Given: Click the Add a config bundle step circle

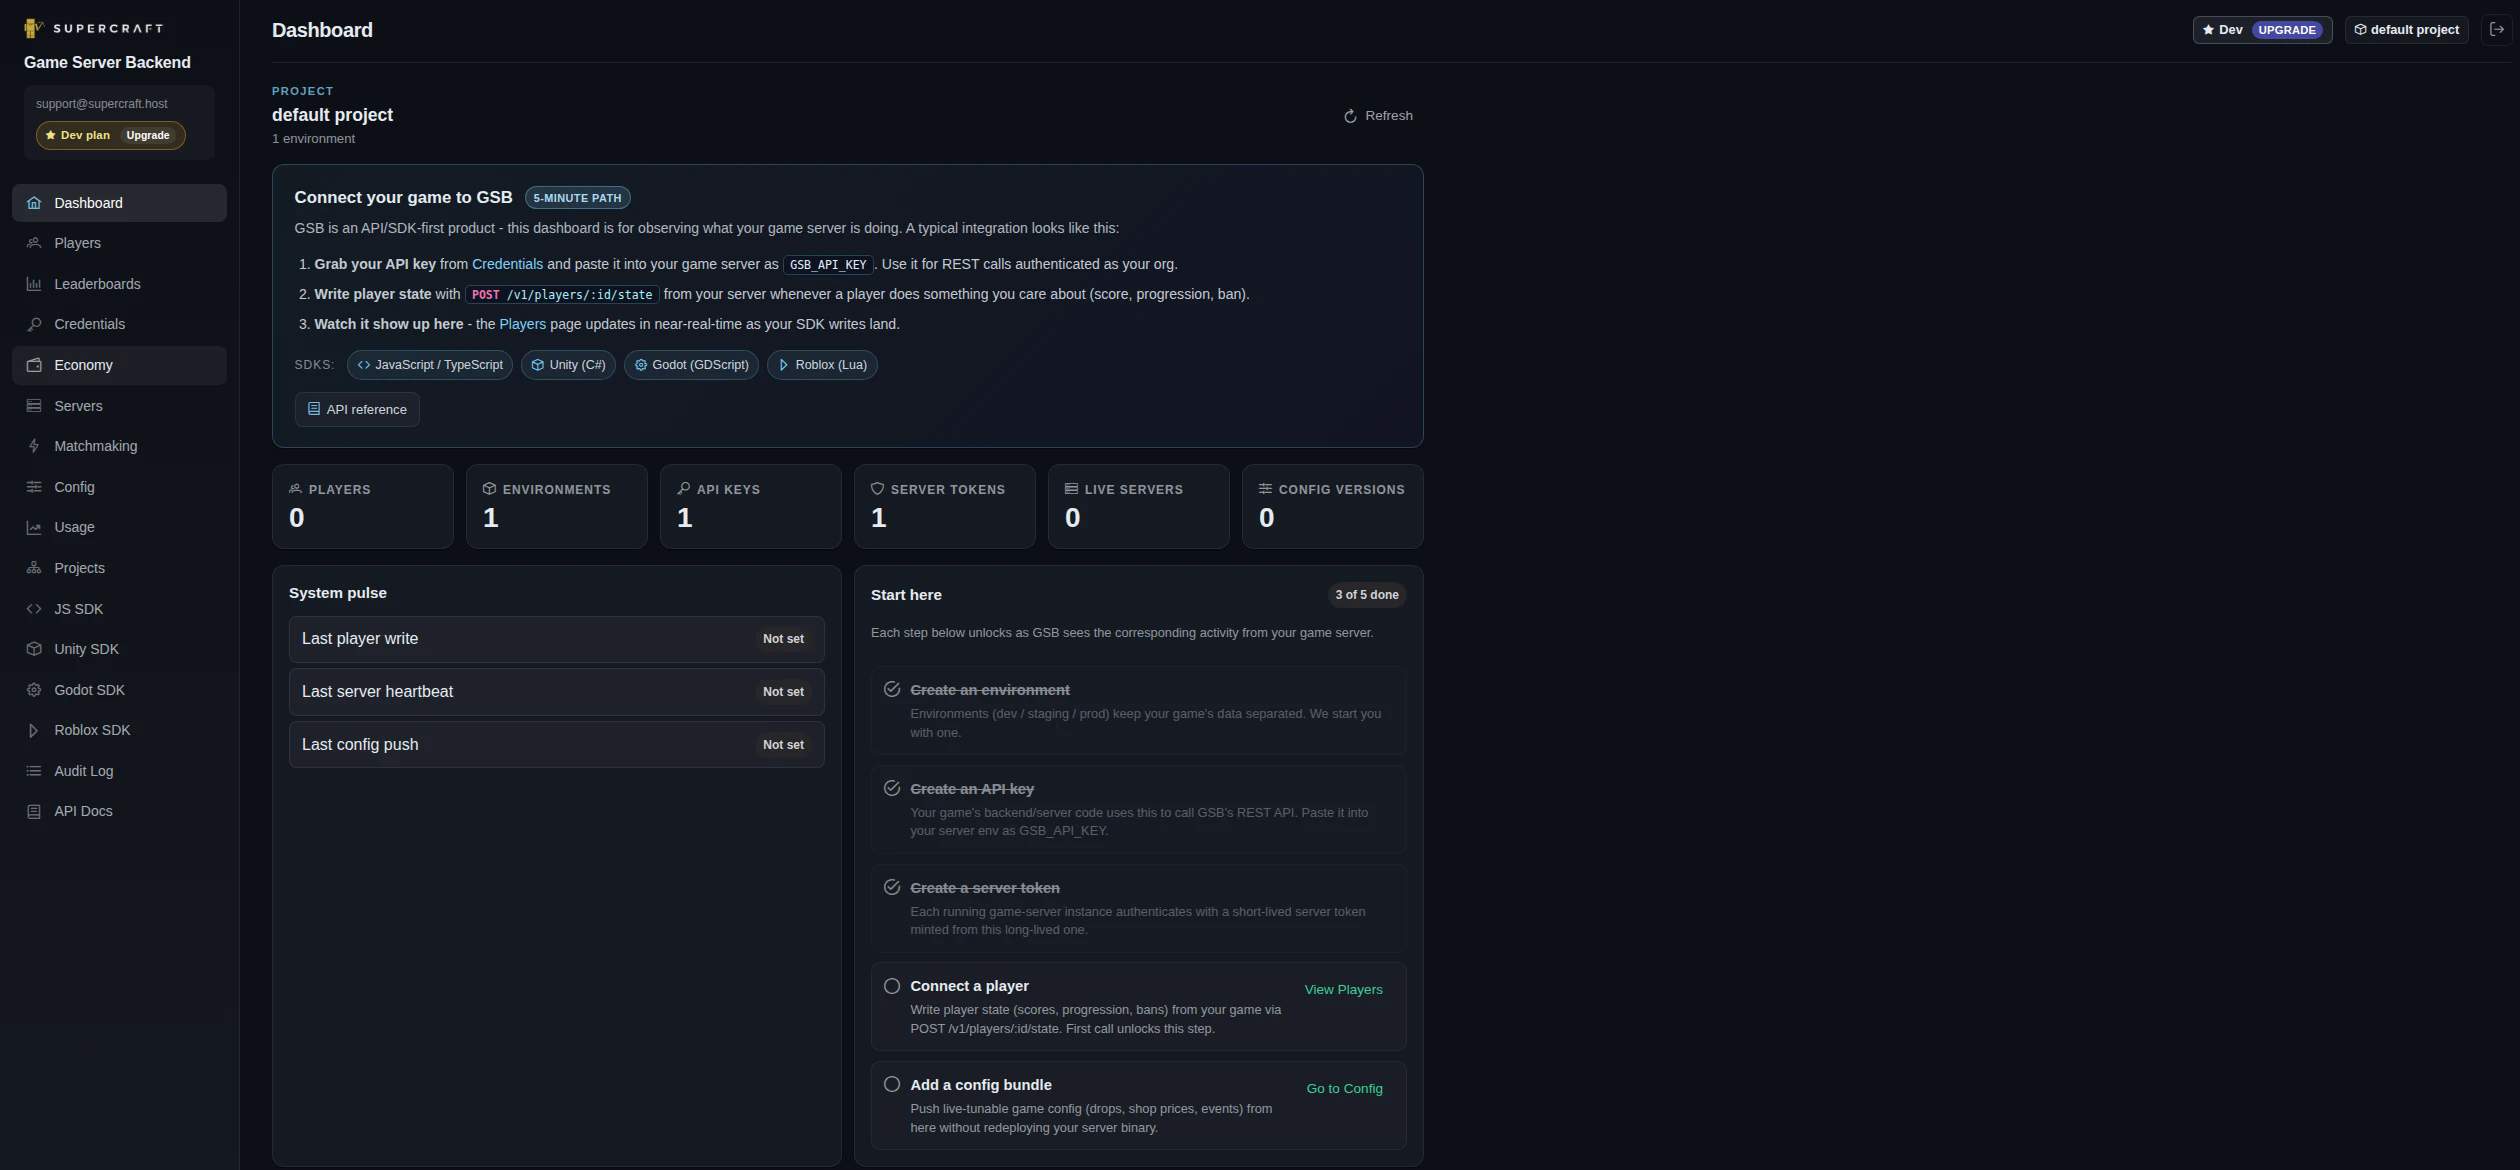Looking at the screenshot, I should 892,1084.
